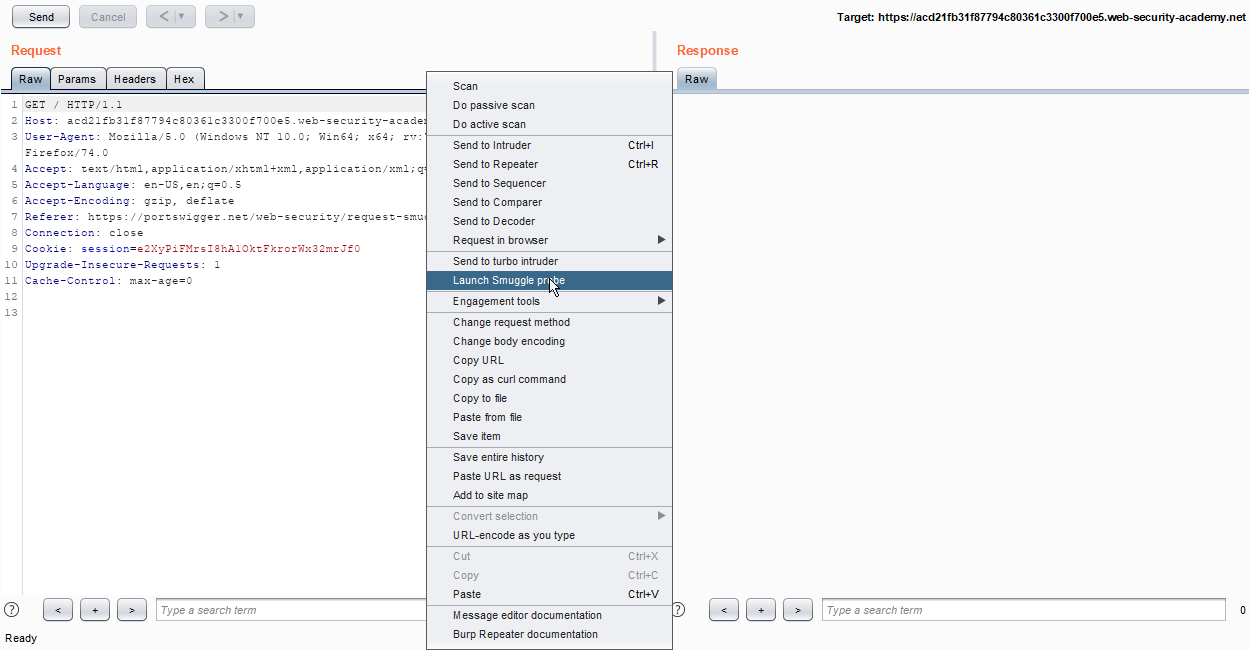Viewport: 1249px width, 650px height.
Task: Switch to Hex tab
Action: [x=184, y=79]
